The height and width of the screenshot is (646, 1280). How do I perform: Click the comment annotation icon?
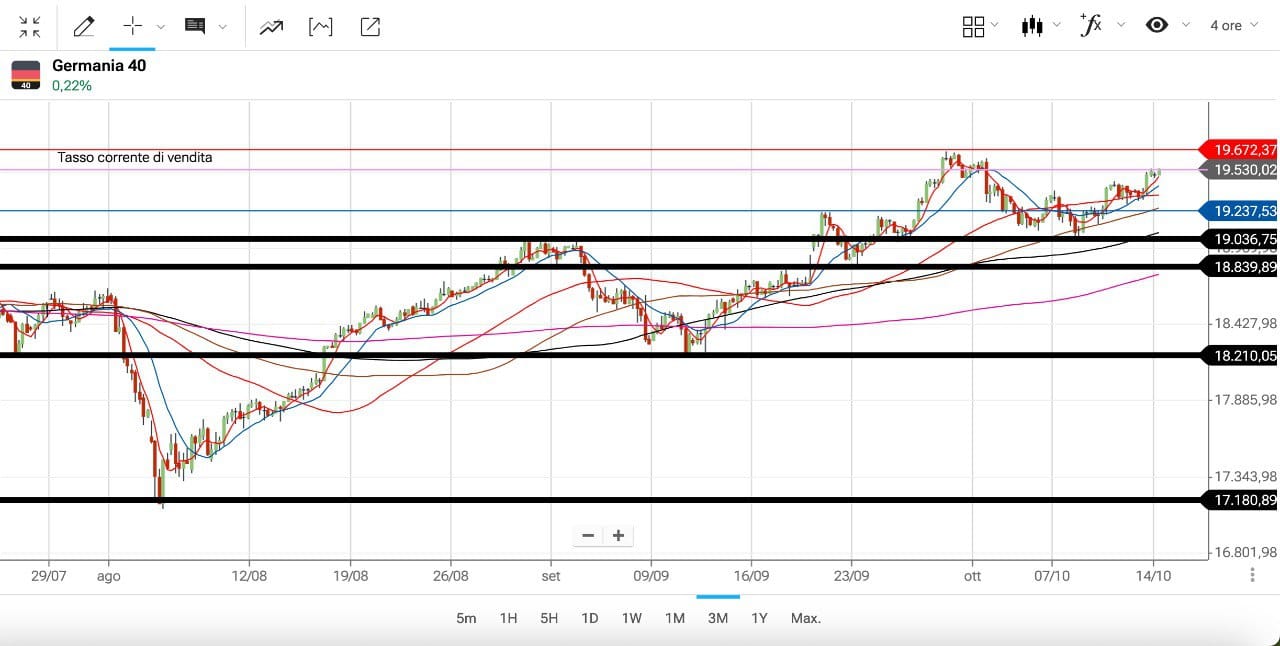click(x=195, y=26)
